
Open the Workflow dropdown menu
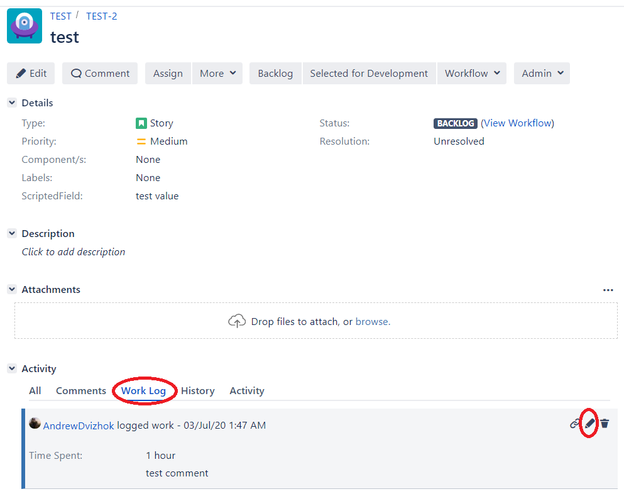click(x=472, y=73)
